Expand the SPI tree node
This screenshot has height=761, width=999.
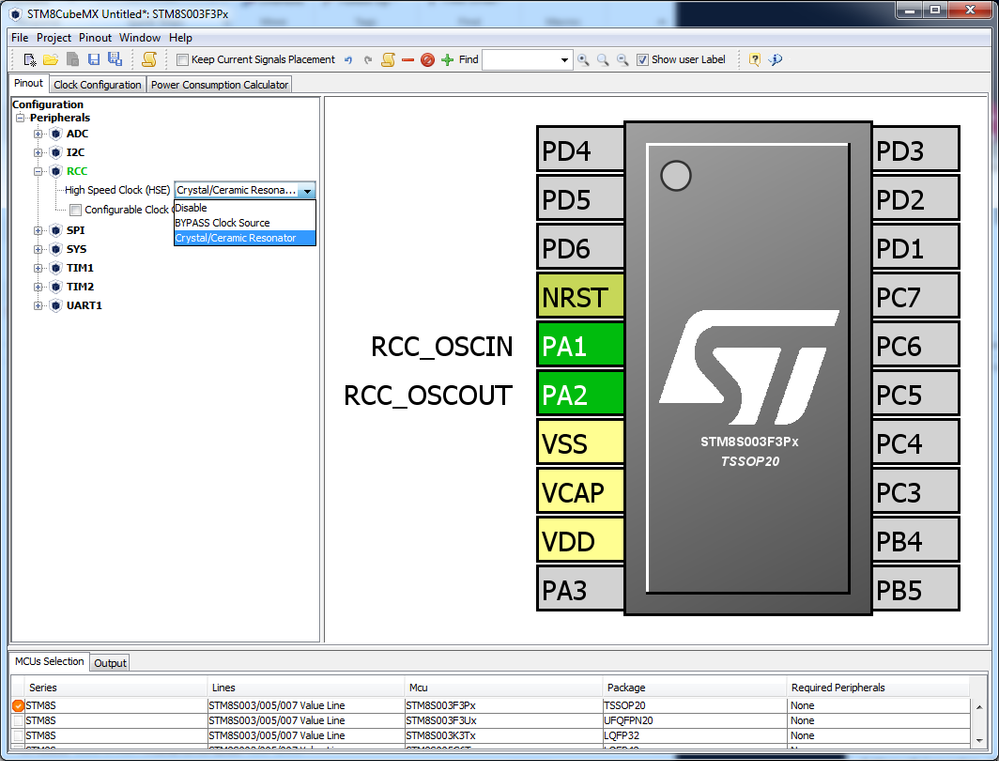(x=38, y=231)
